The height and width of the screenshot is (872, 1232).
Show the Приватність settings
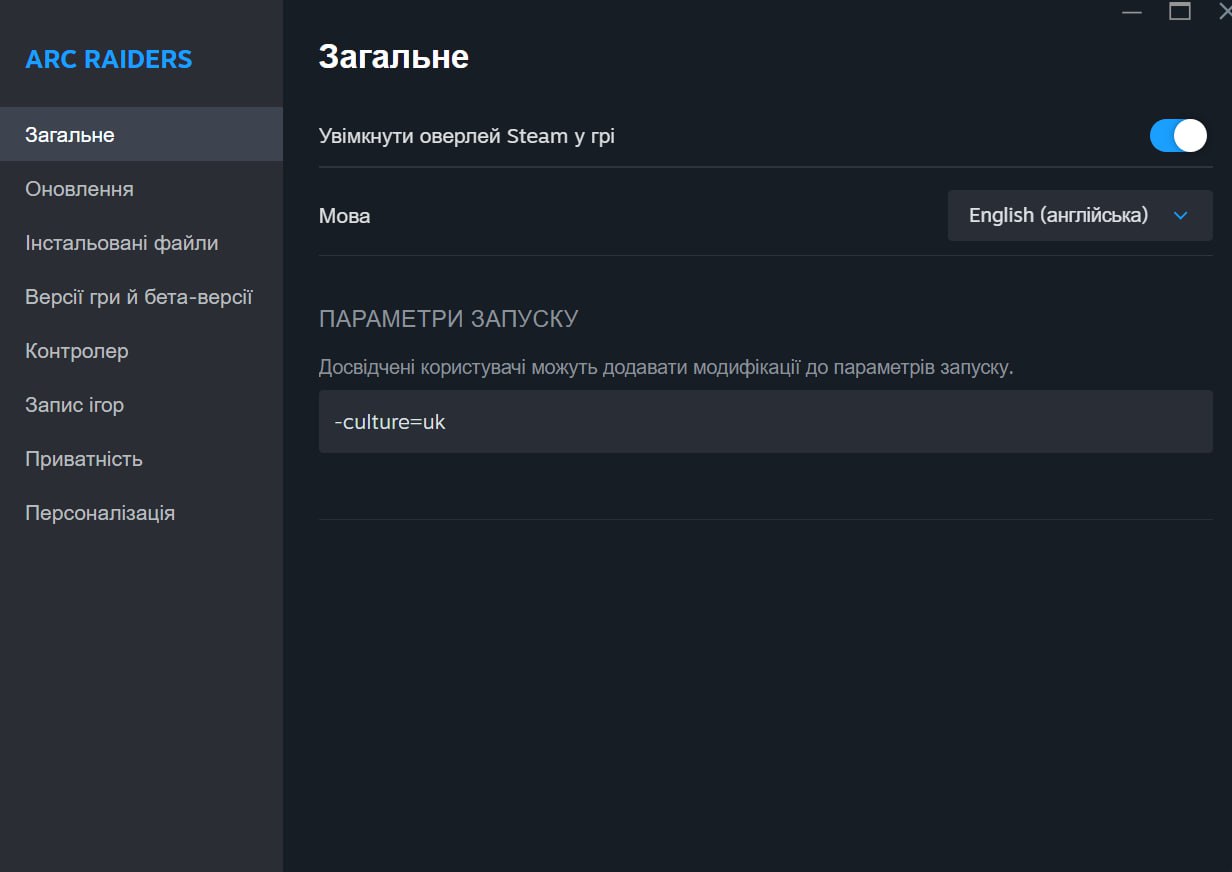pyautogui.click(x=83, y=459)
